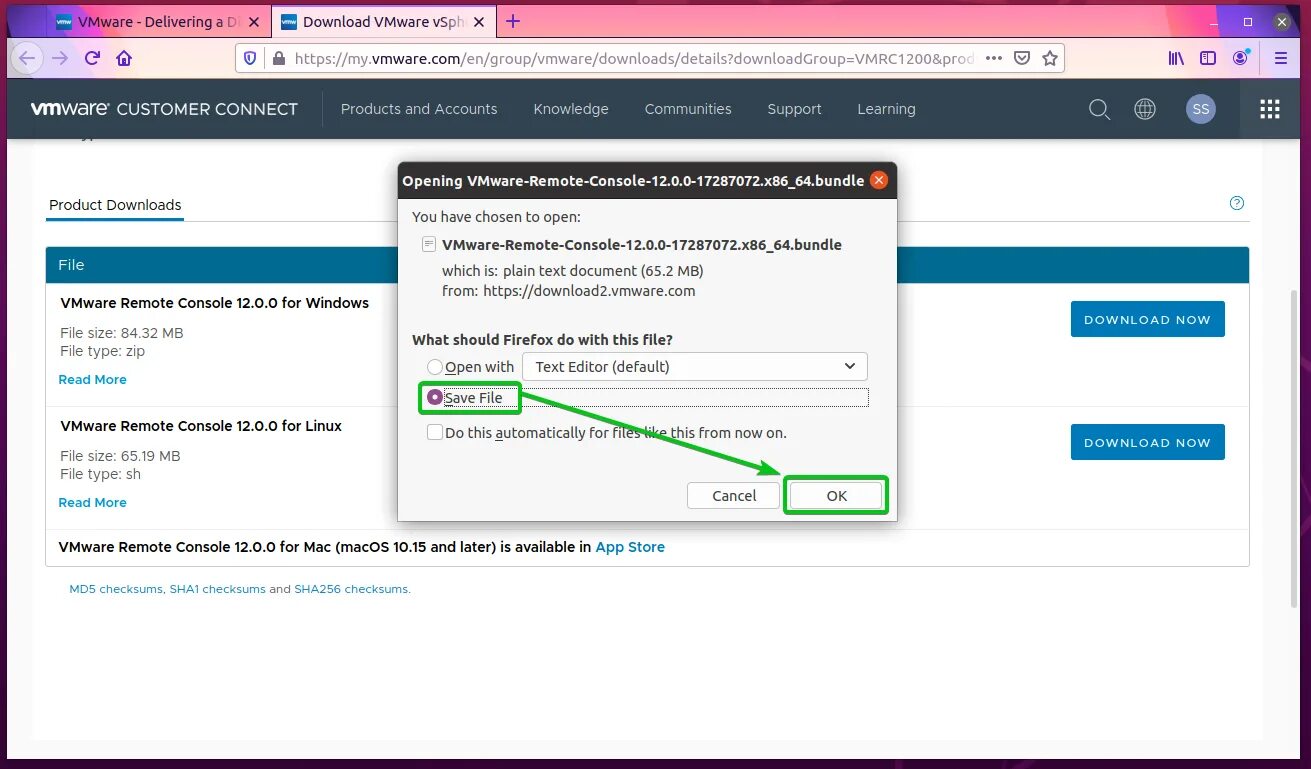Open the Support menu
Screen dimensions: 1311x769
[x=794, y=109]
